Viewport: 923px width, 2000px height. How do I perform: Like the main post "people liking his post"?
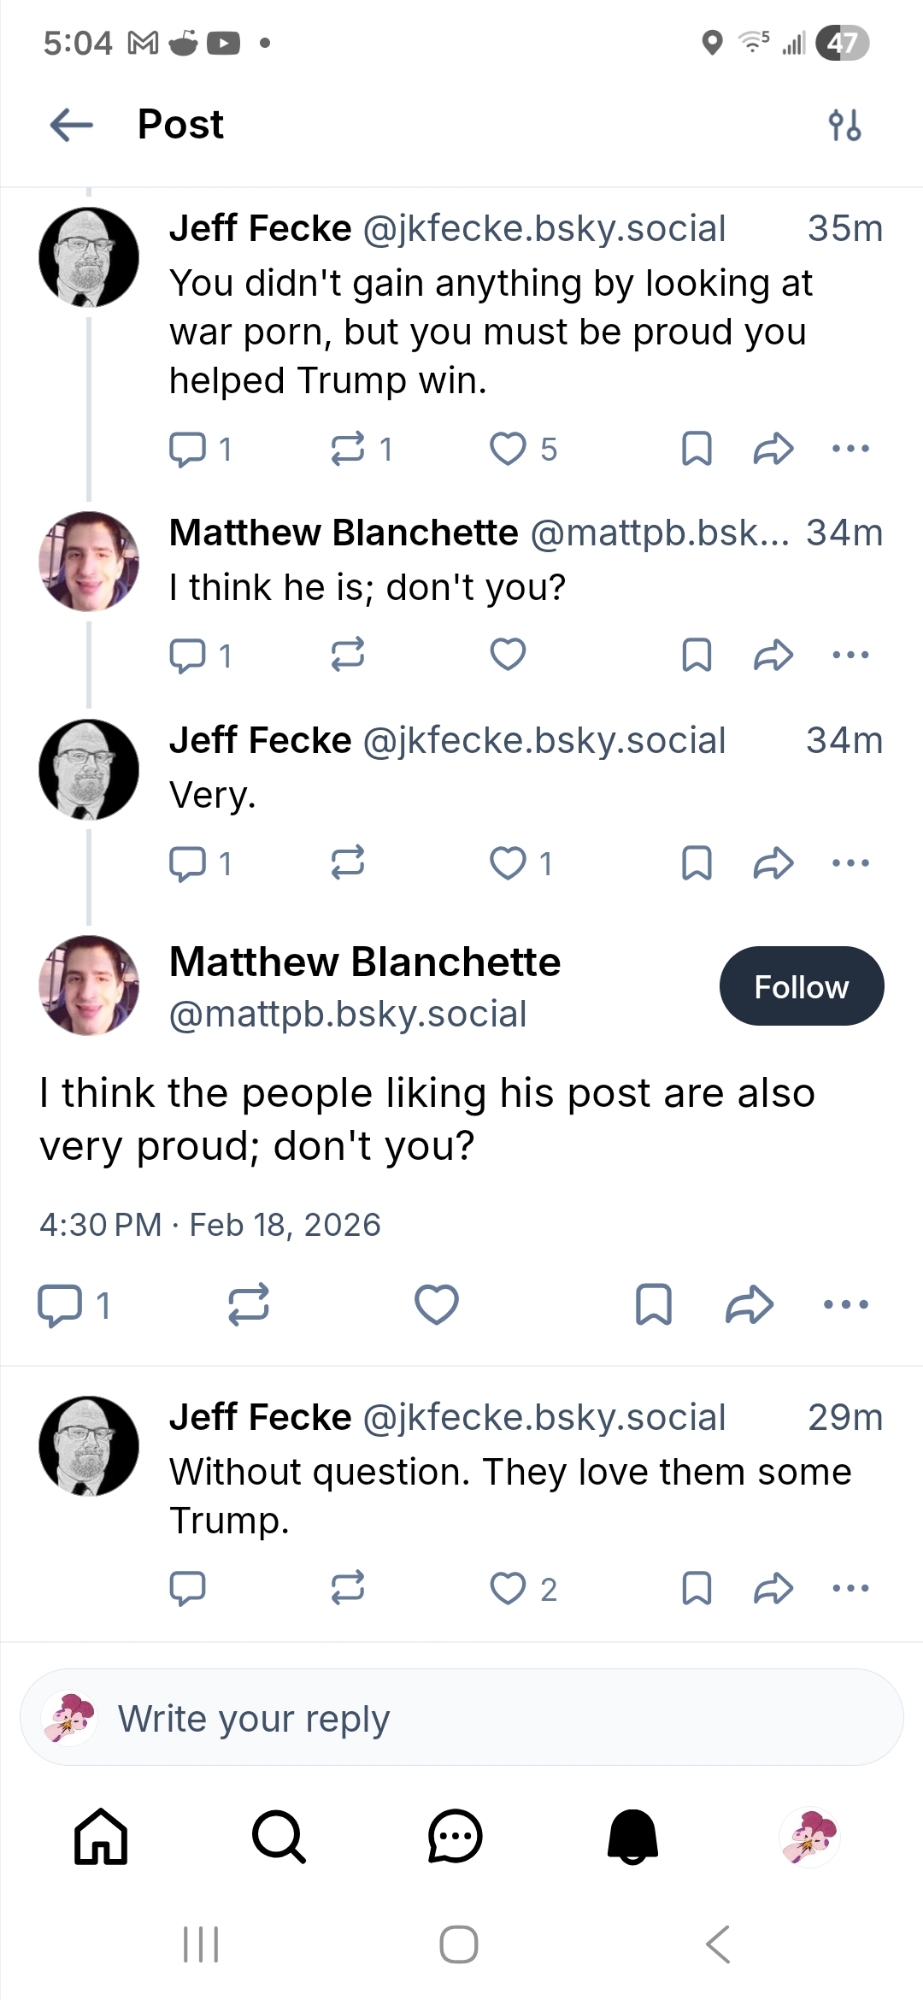(x=436, y=1305)
